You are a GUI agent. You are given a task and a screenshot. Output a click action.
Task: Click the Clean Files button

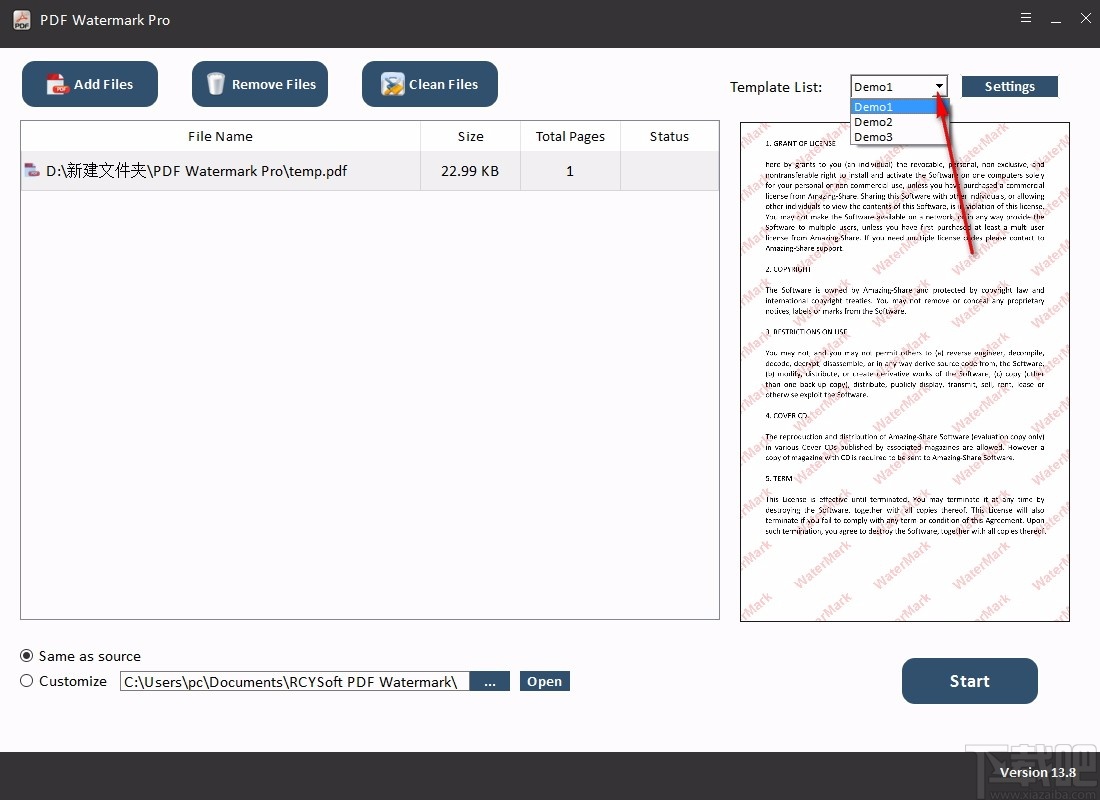pos(430,84)
